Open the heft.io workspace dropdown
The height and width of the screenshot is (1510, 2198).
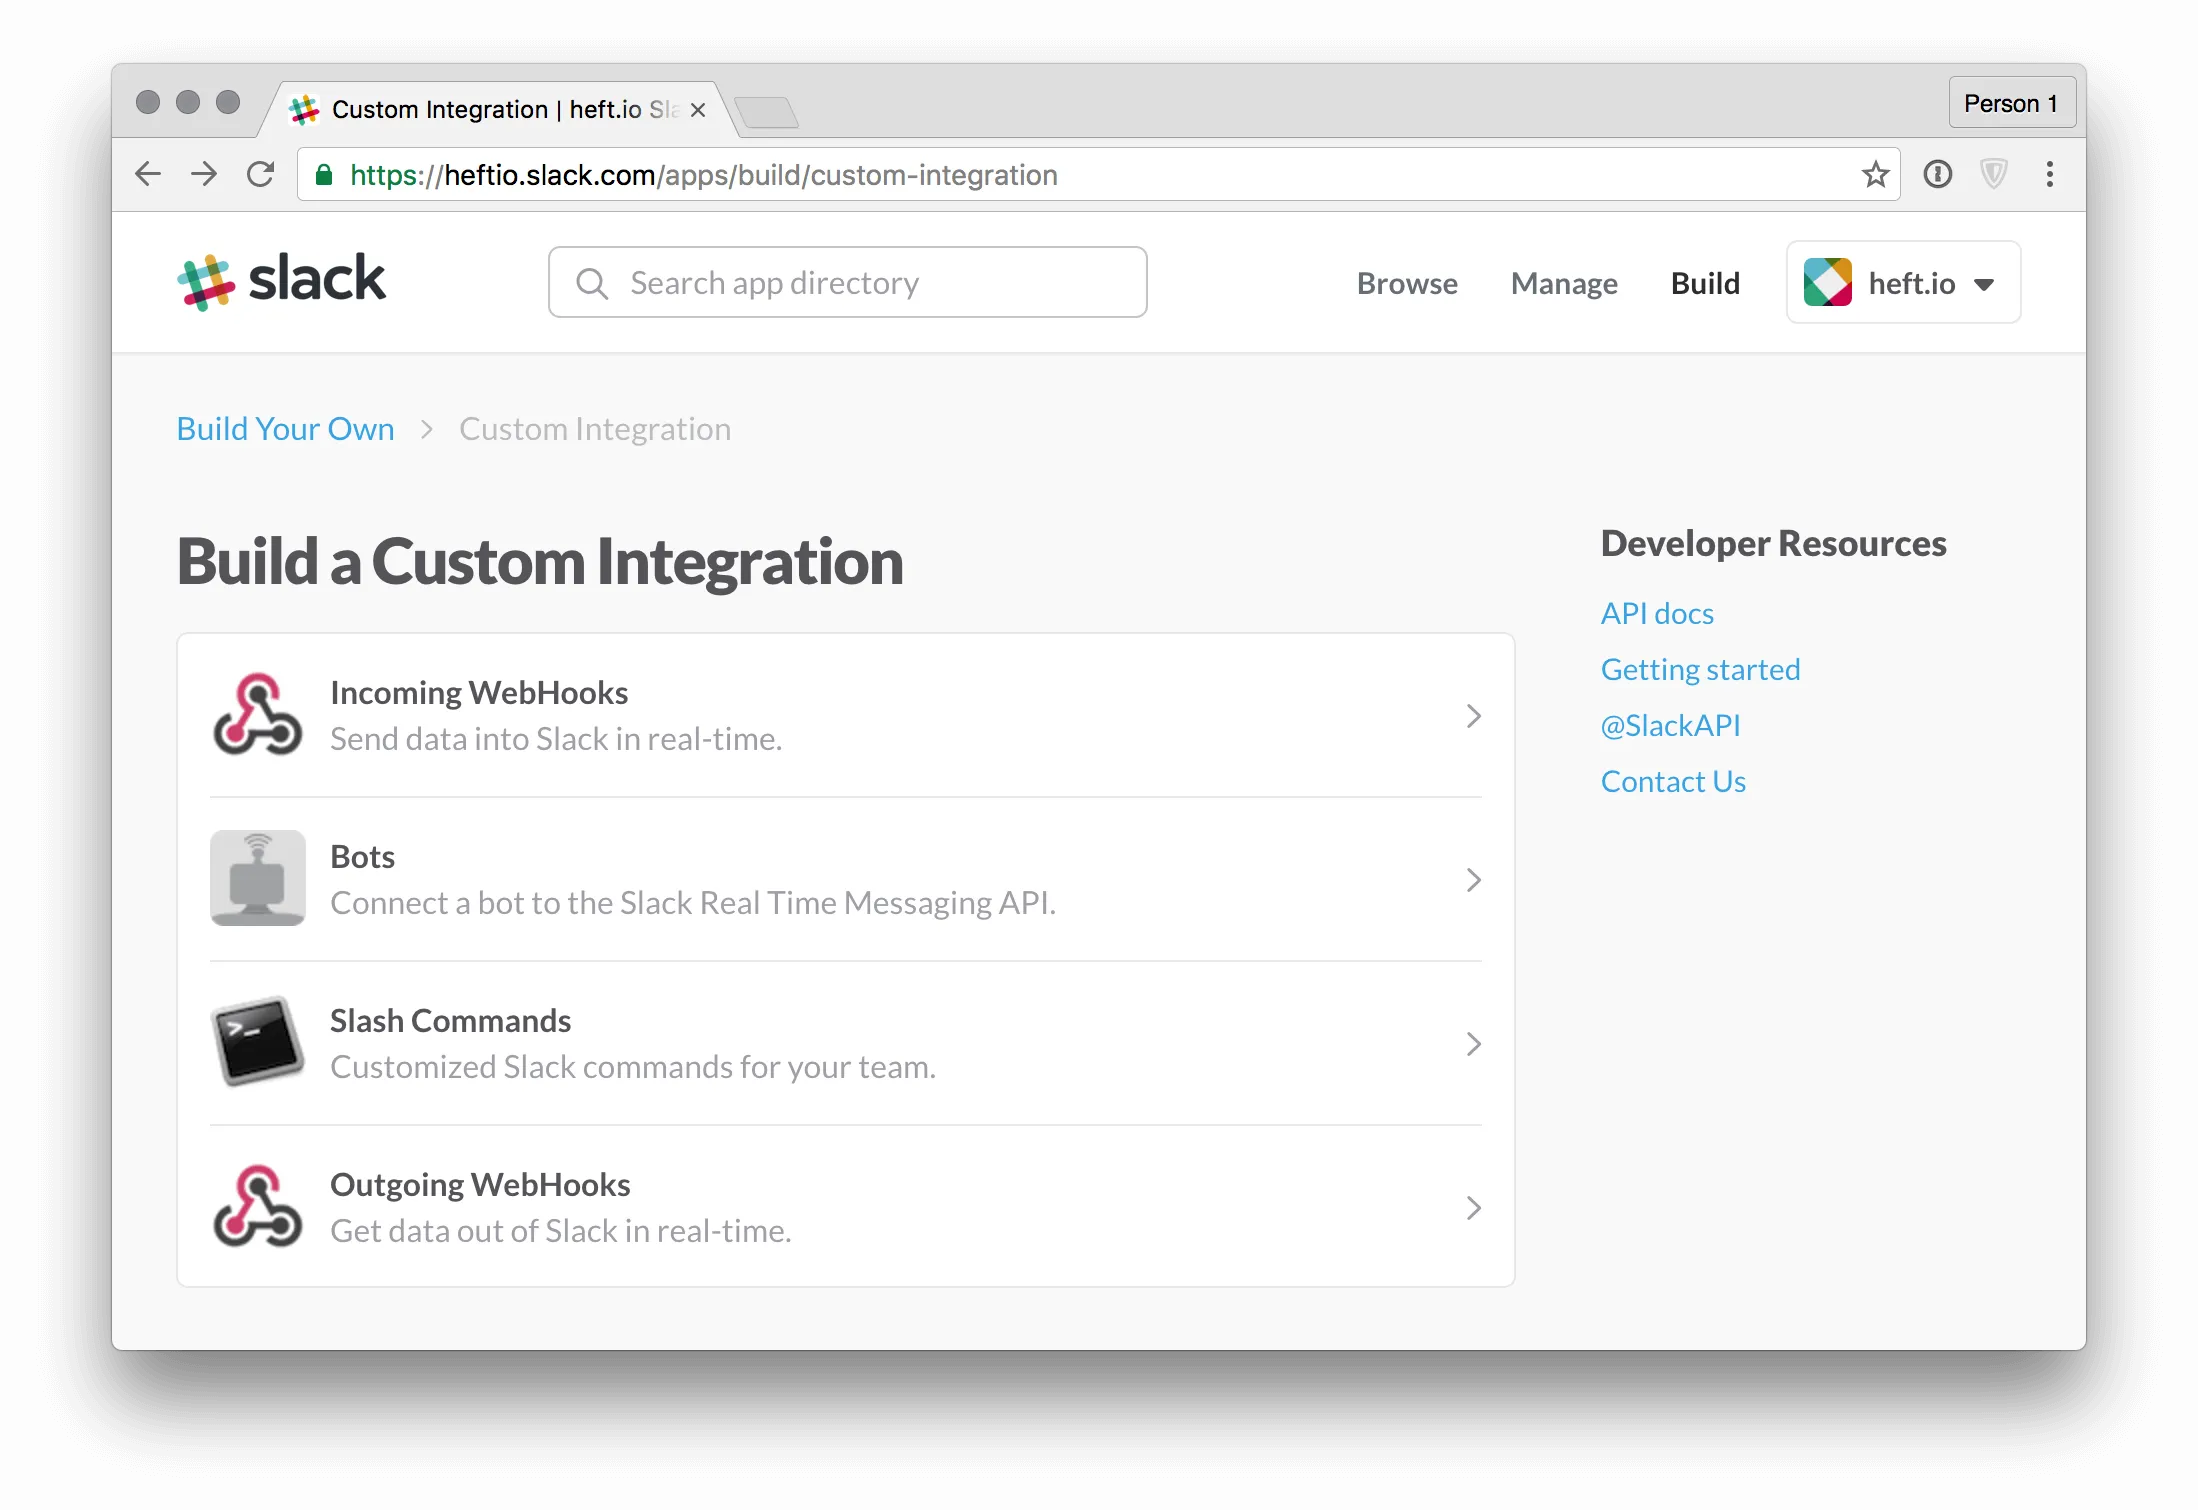tap(1985, 284)
